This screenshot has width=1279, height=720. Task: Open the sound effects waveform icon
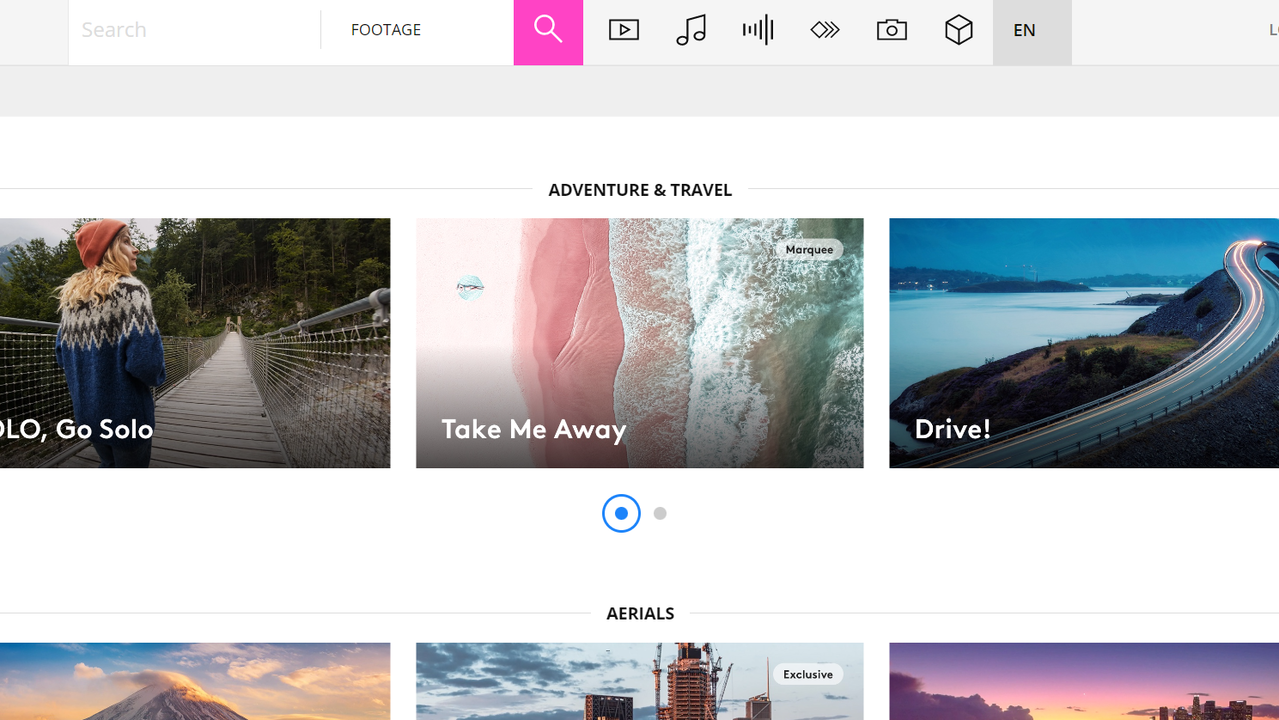click(758, 30)
